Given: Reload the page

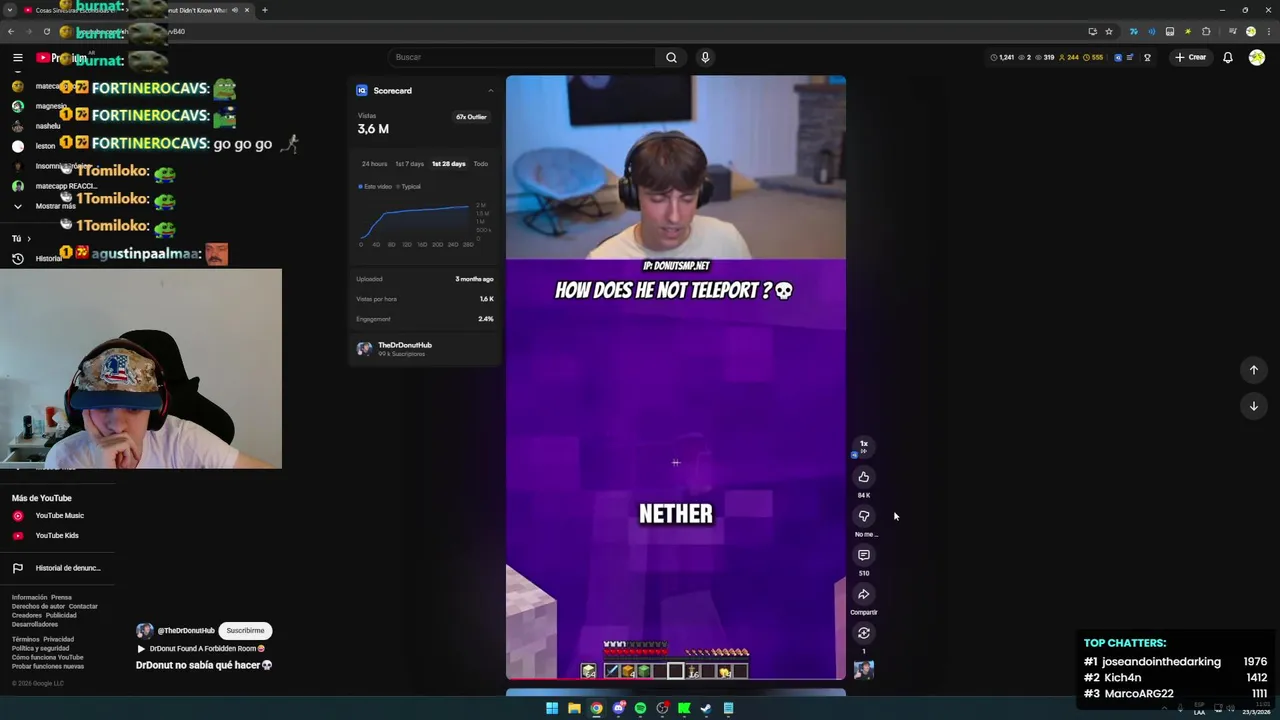Looking at the screenshot, I should pos(46,31).
